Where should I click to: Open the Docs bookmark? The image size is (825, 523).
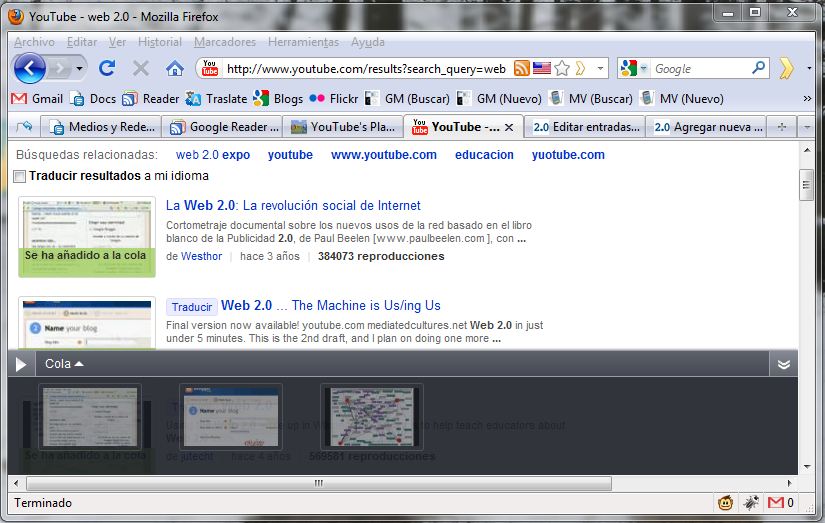click(x=93, y=98)
